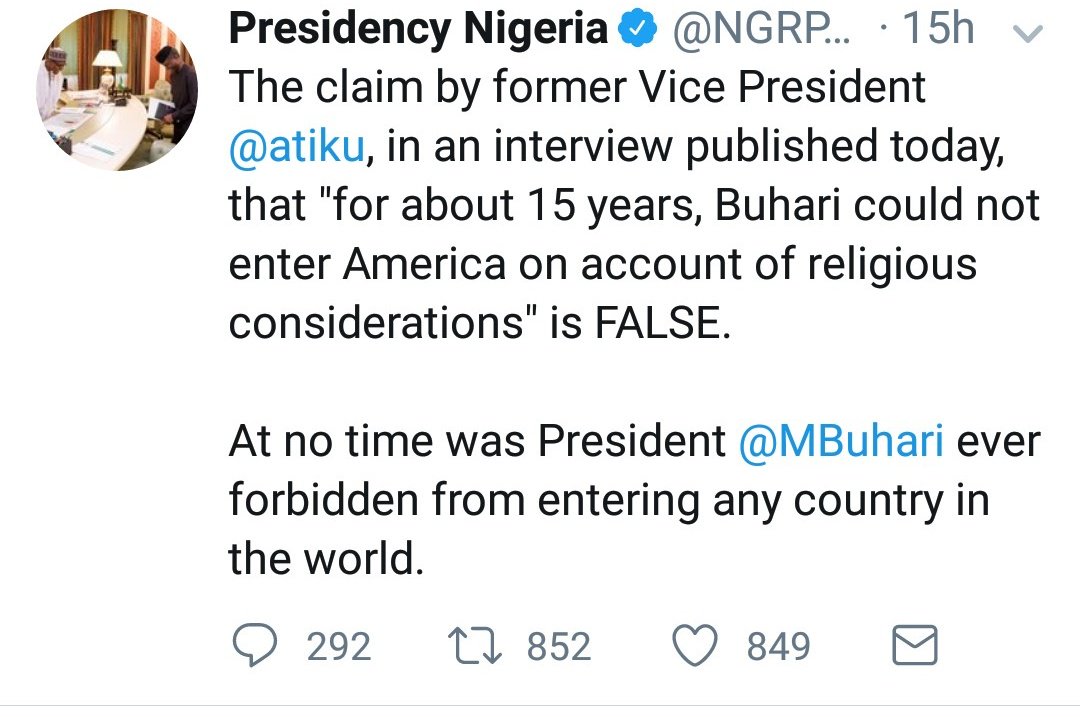Like the tweet with the heart icon
The width and height of the screenshot is (1080, 717).
(x=697, y=646)
